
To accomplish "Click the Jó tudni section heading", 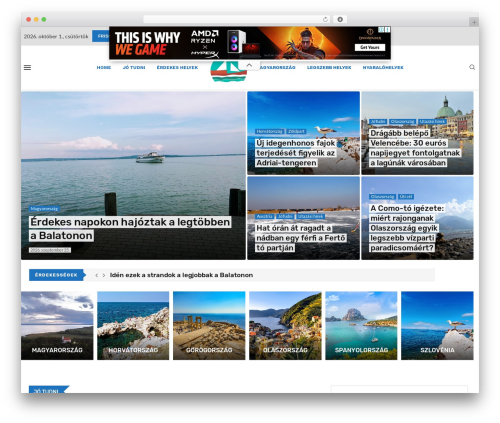I will click(x=47, y=390).
